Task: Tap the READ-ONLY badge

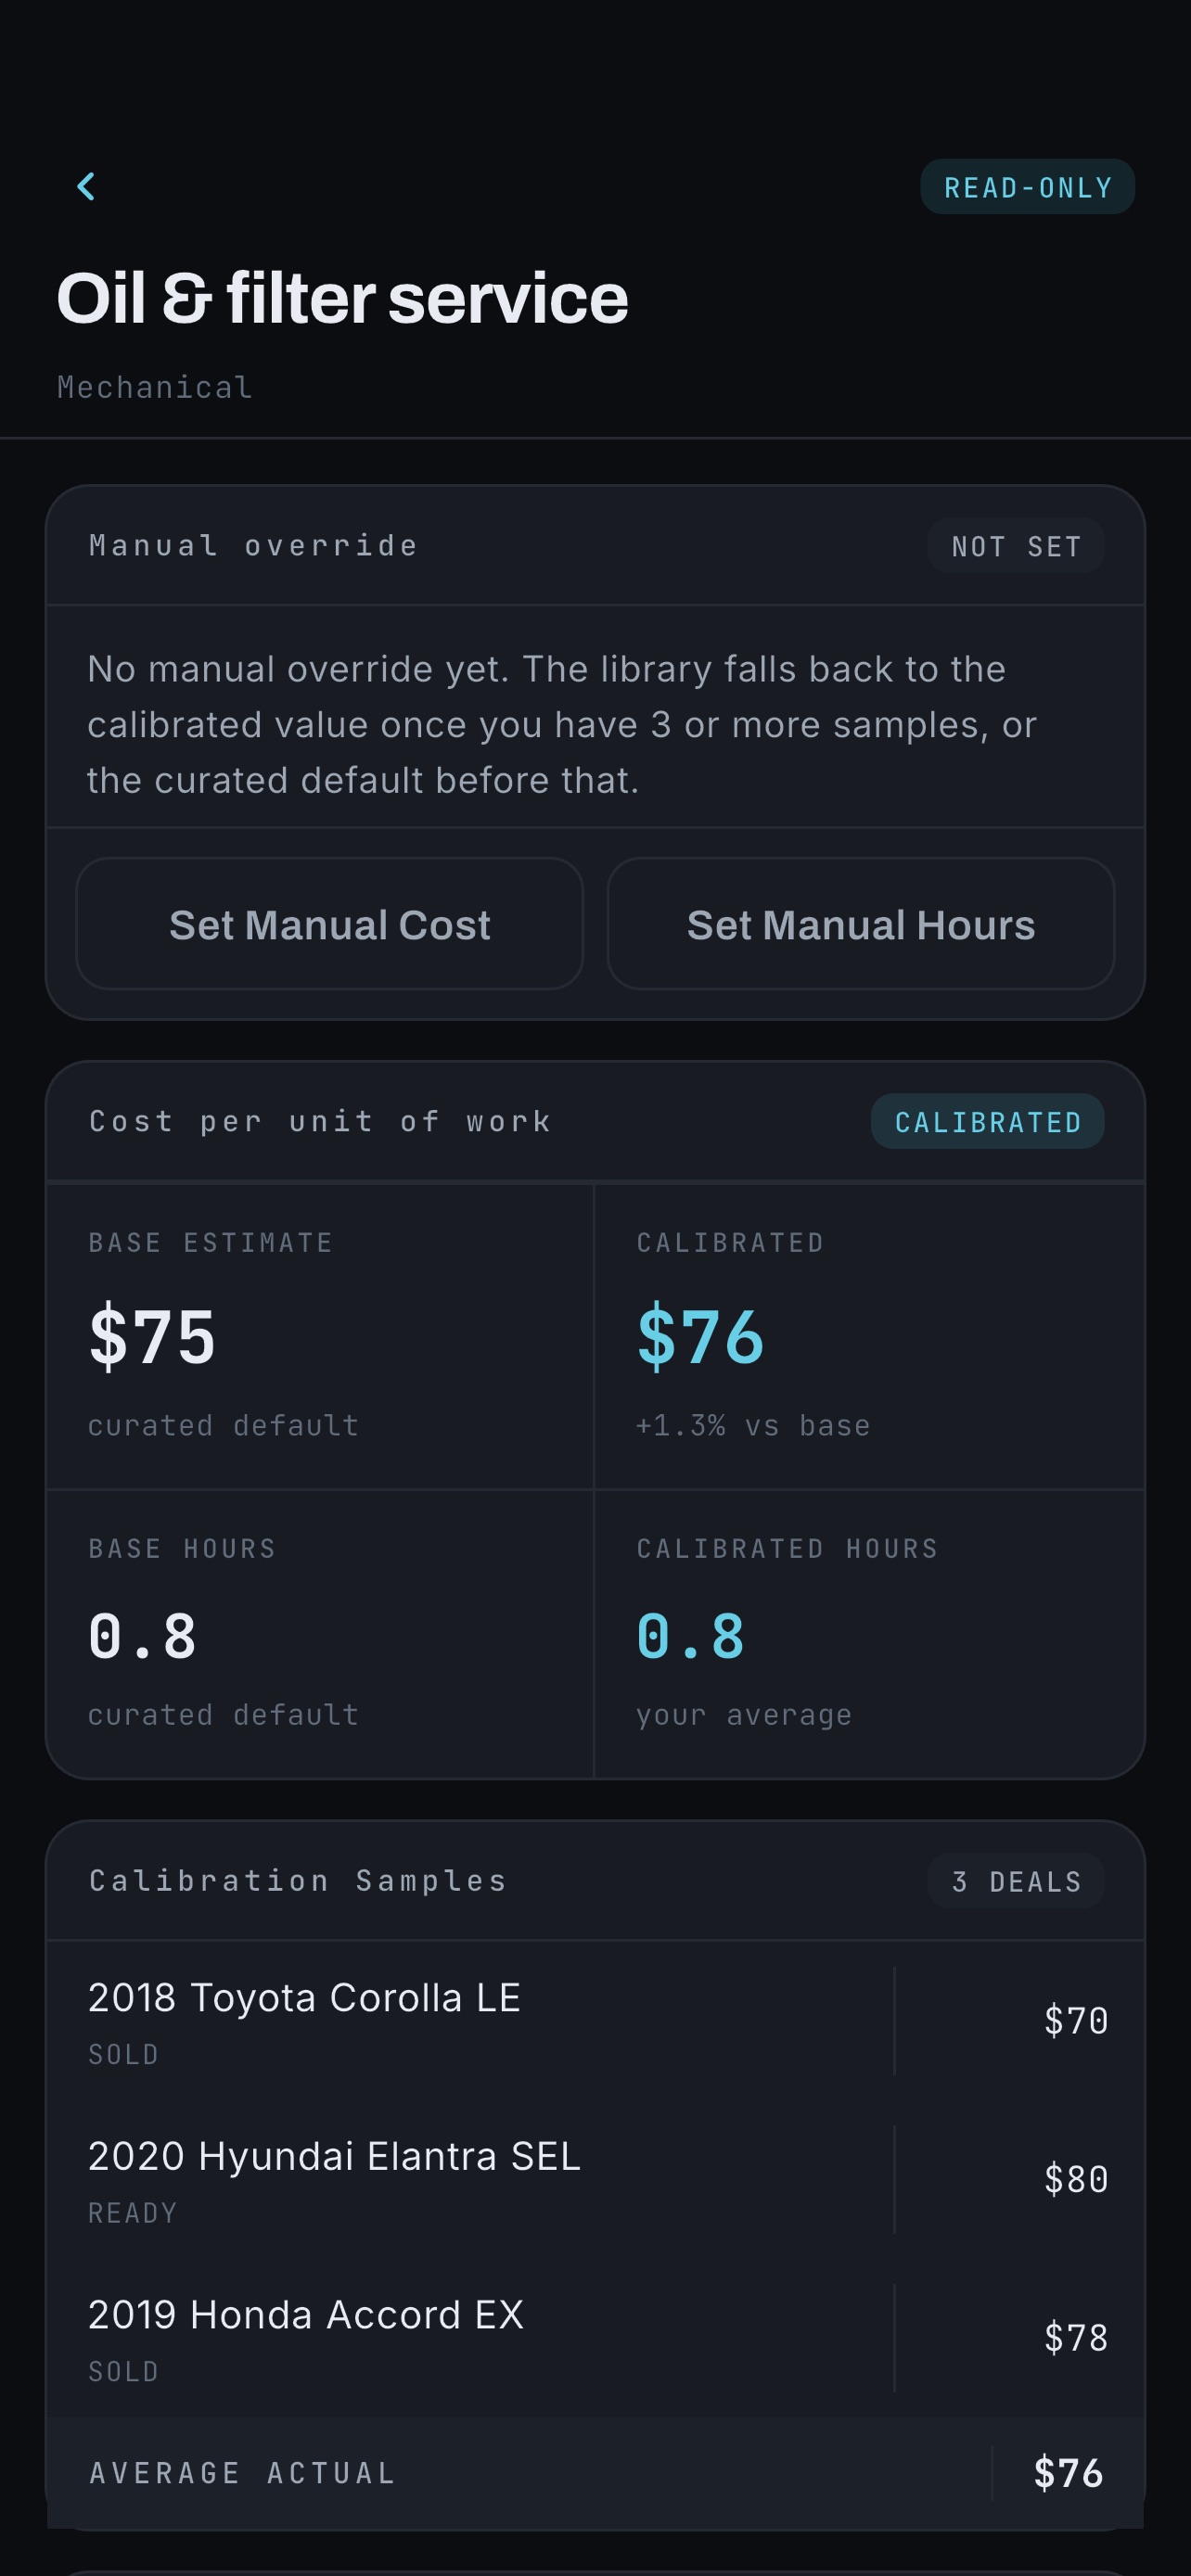Action: click(1027, 187)
